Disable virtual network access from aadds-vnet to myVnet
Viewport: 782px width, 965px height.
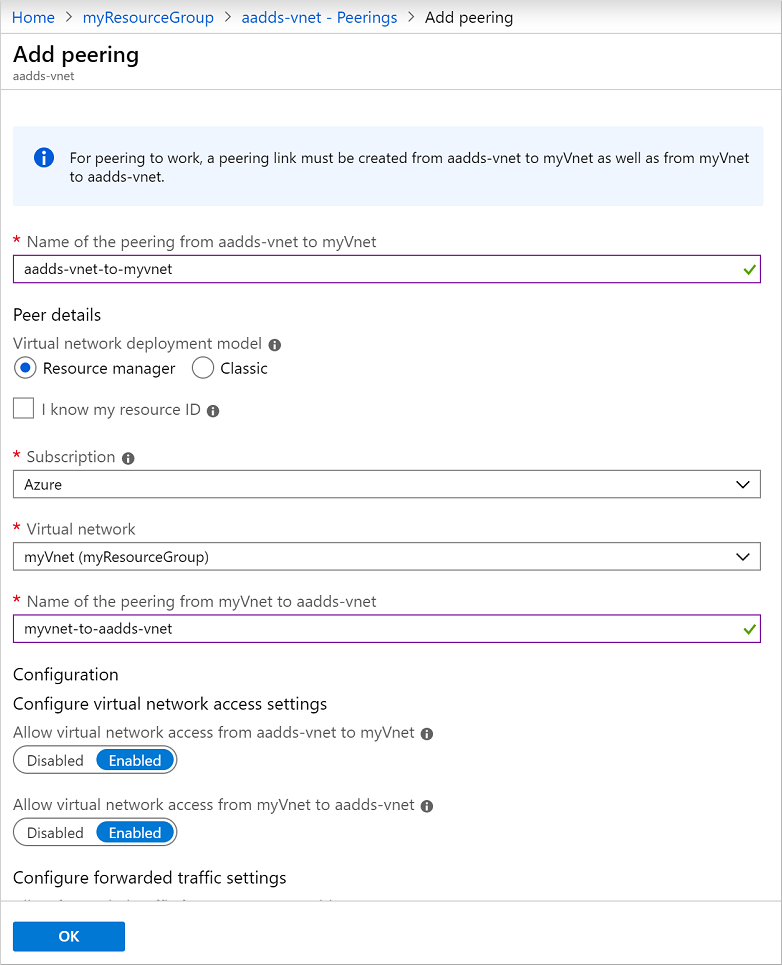(54, 759)
